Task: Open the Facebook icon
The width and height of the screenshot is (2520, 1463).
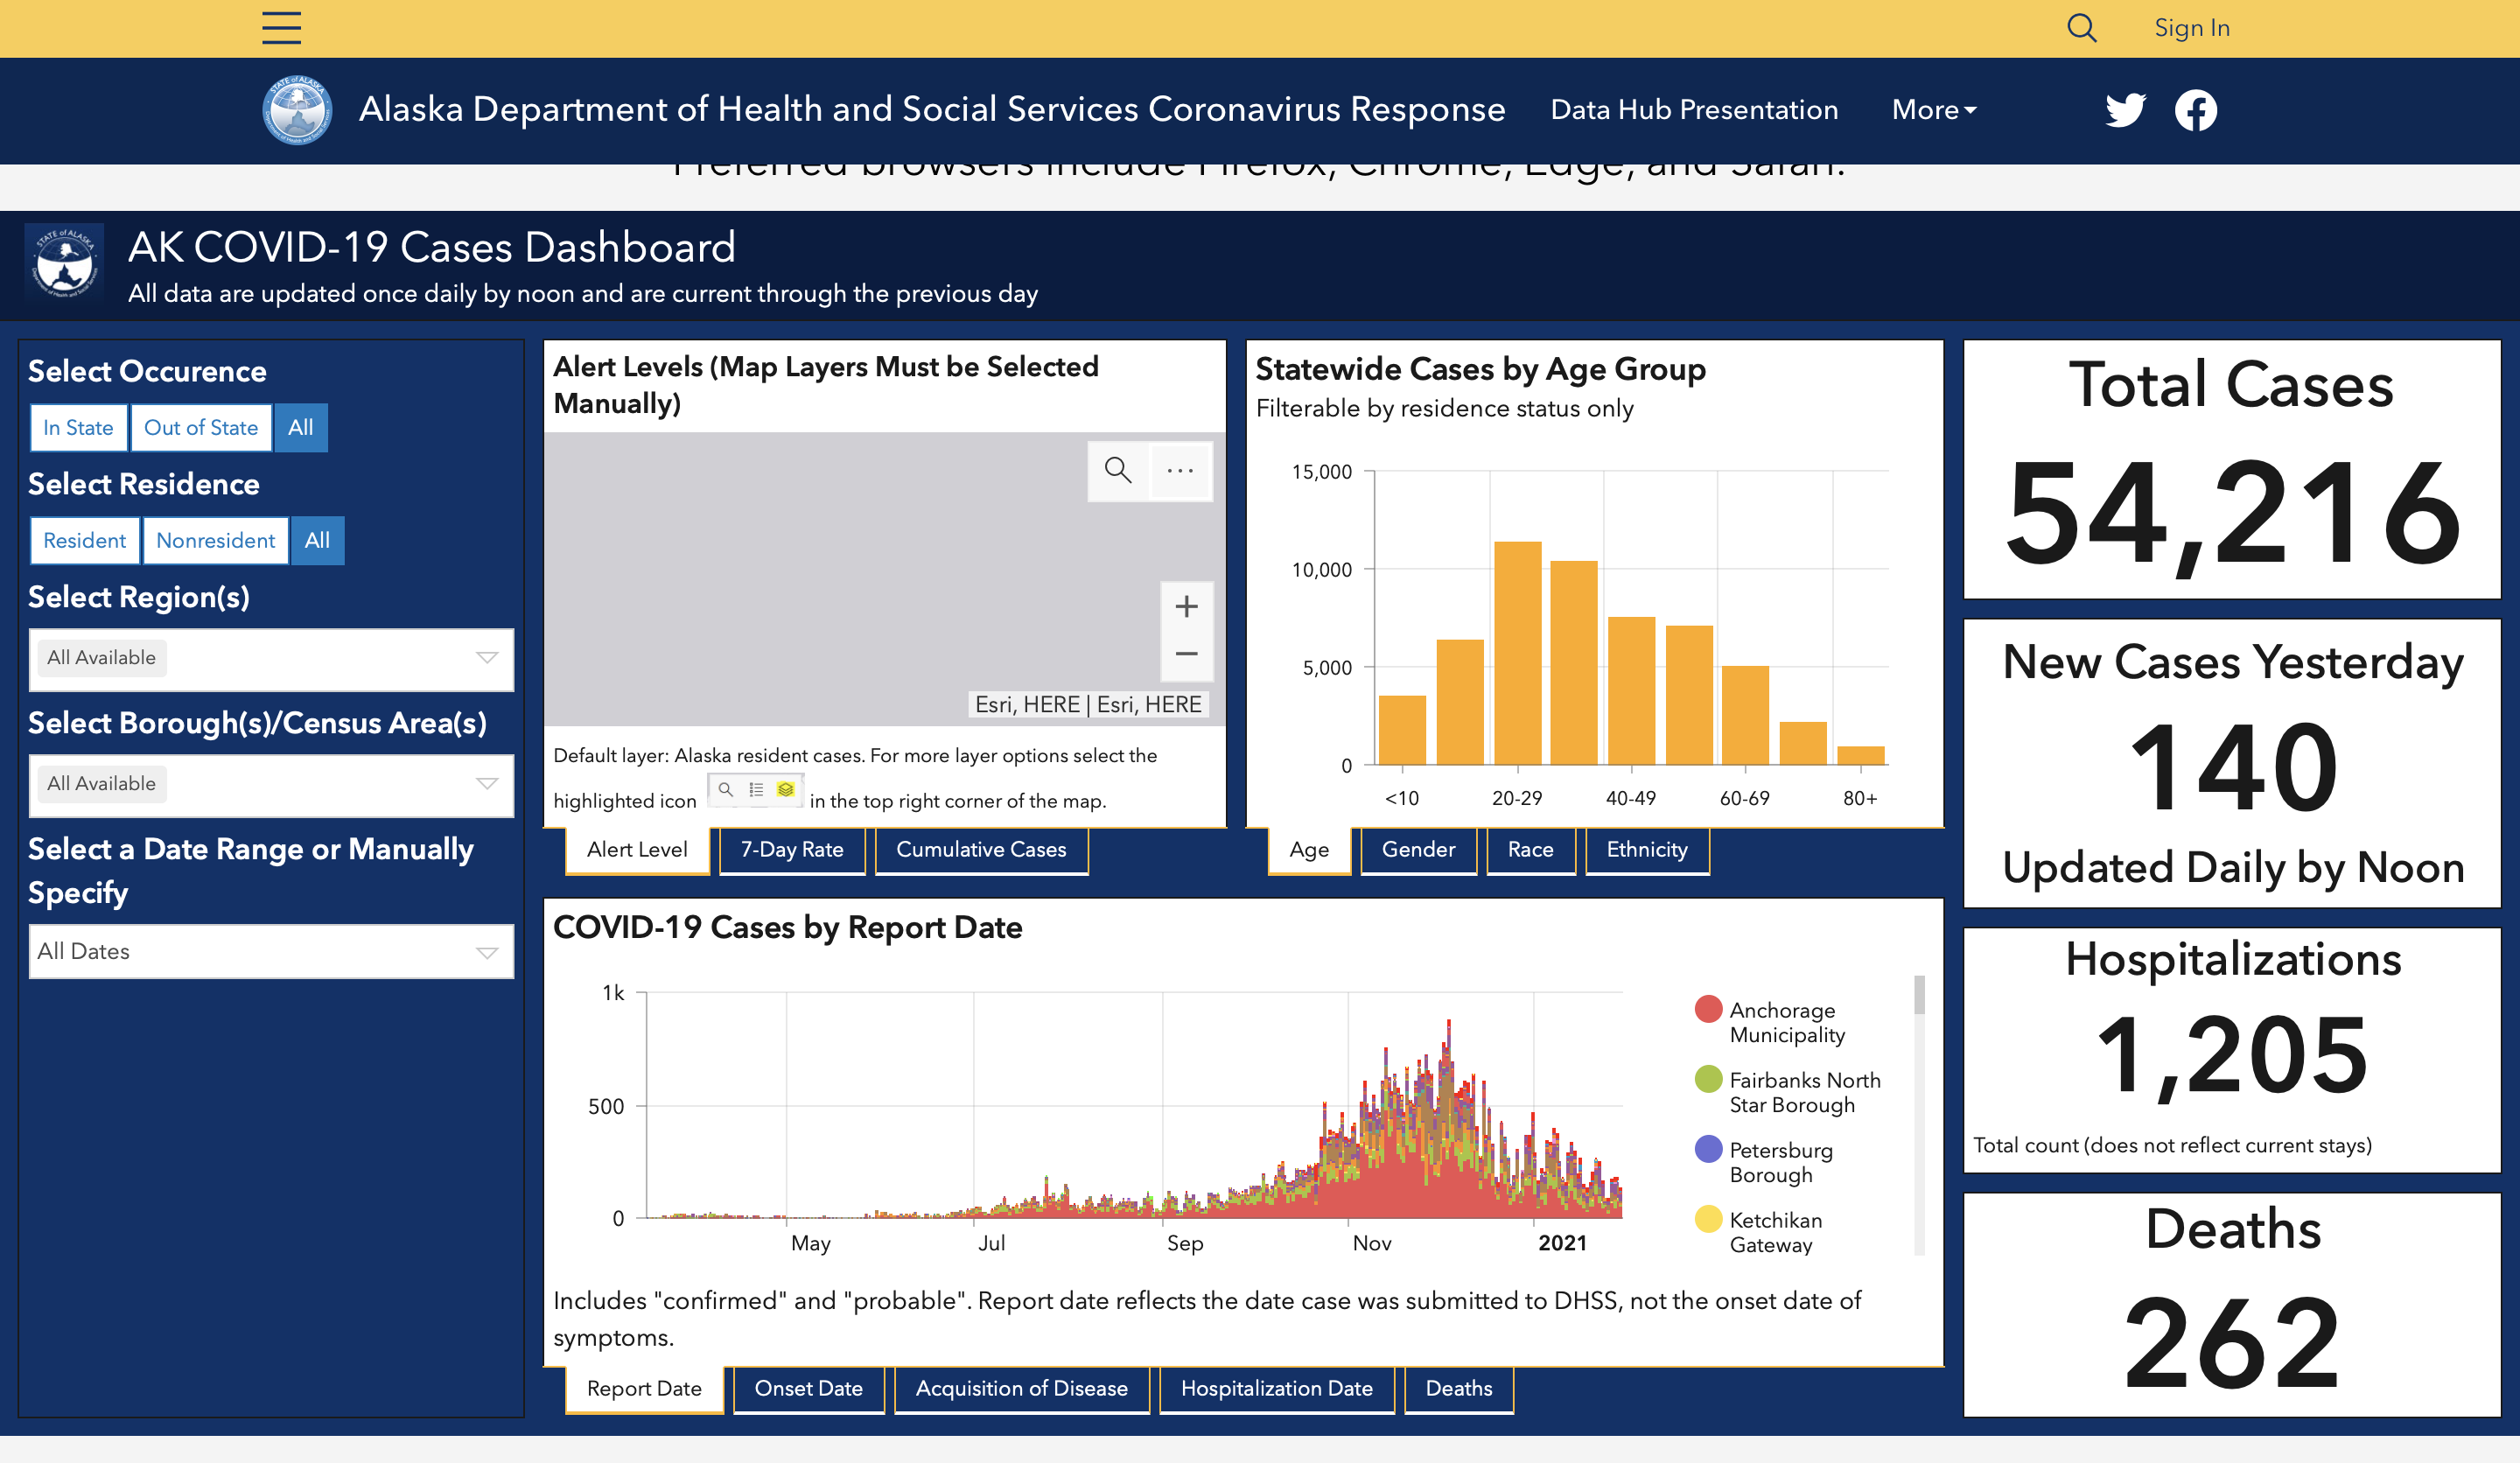Action: [x=2196, y=110]
